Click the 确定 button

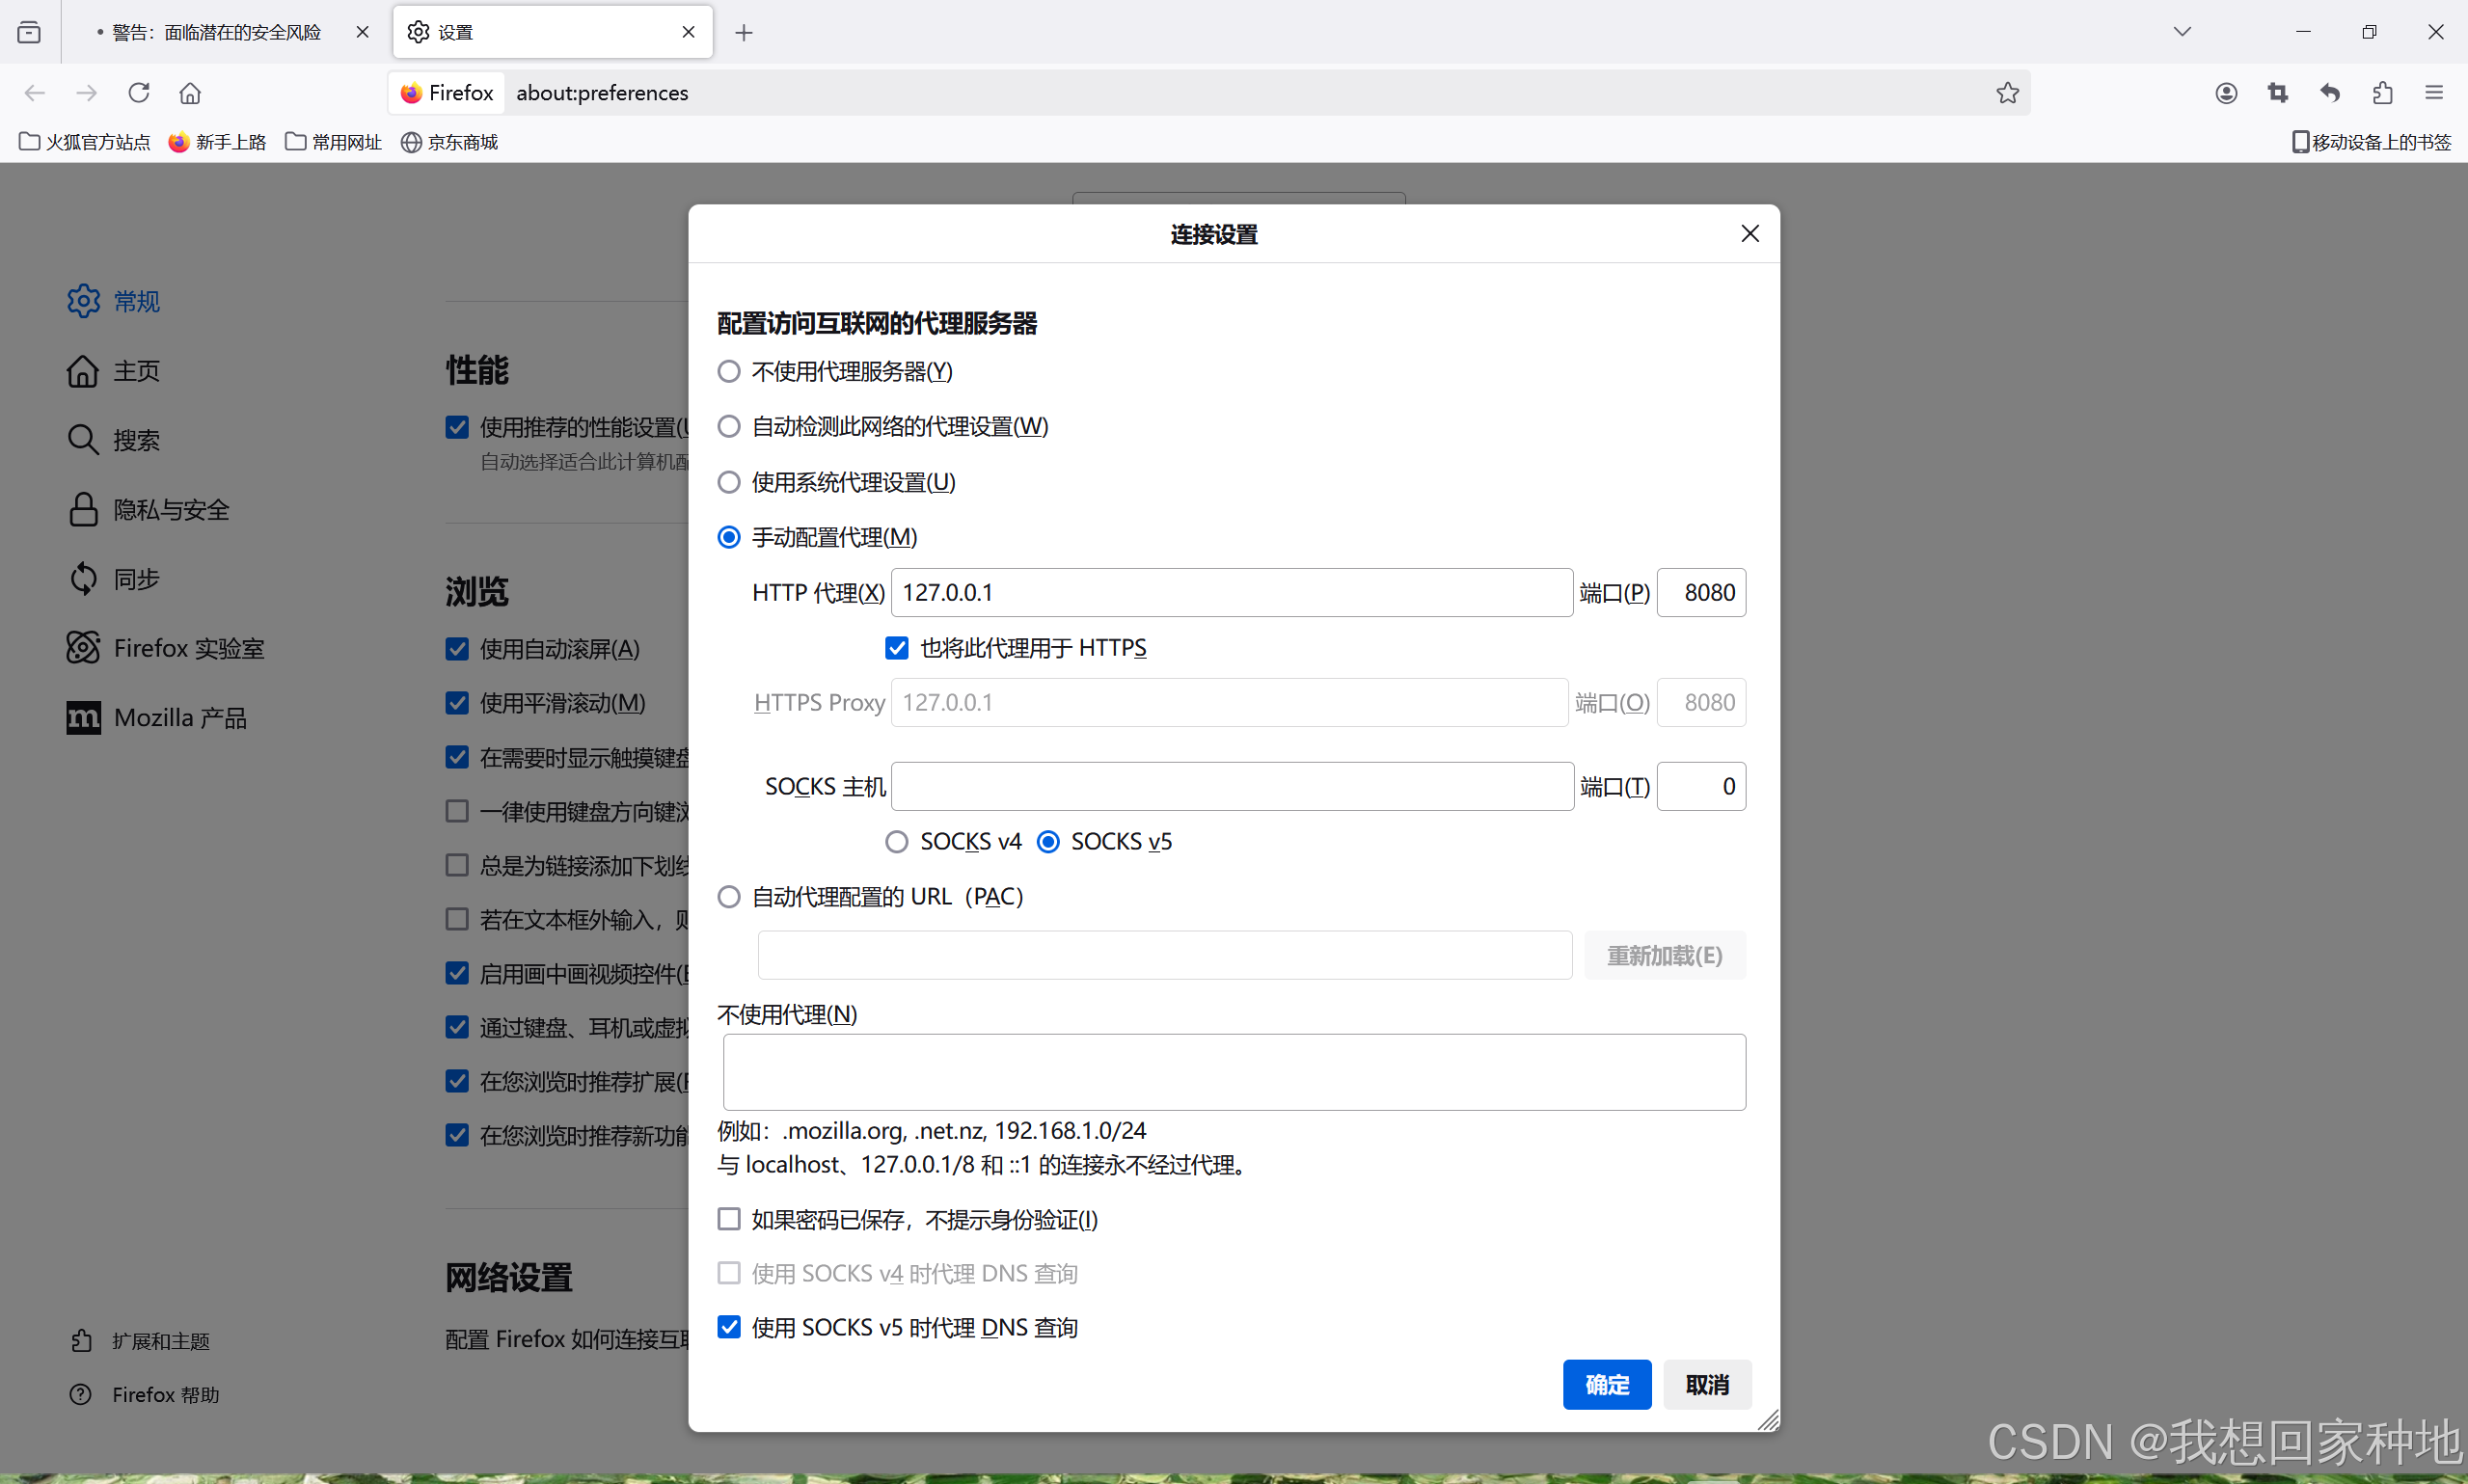(1606, 1385)
